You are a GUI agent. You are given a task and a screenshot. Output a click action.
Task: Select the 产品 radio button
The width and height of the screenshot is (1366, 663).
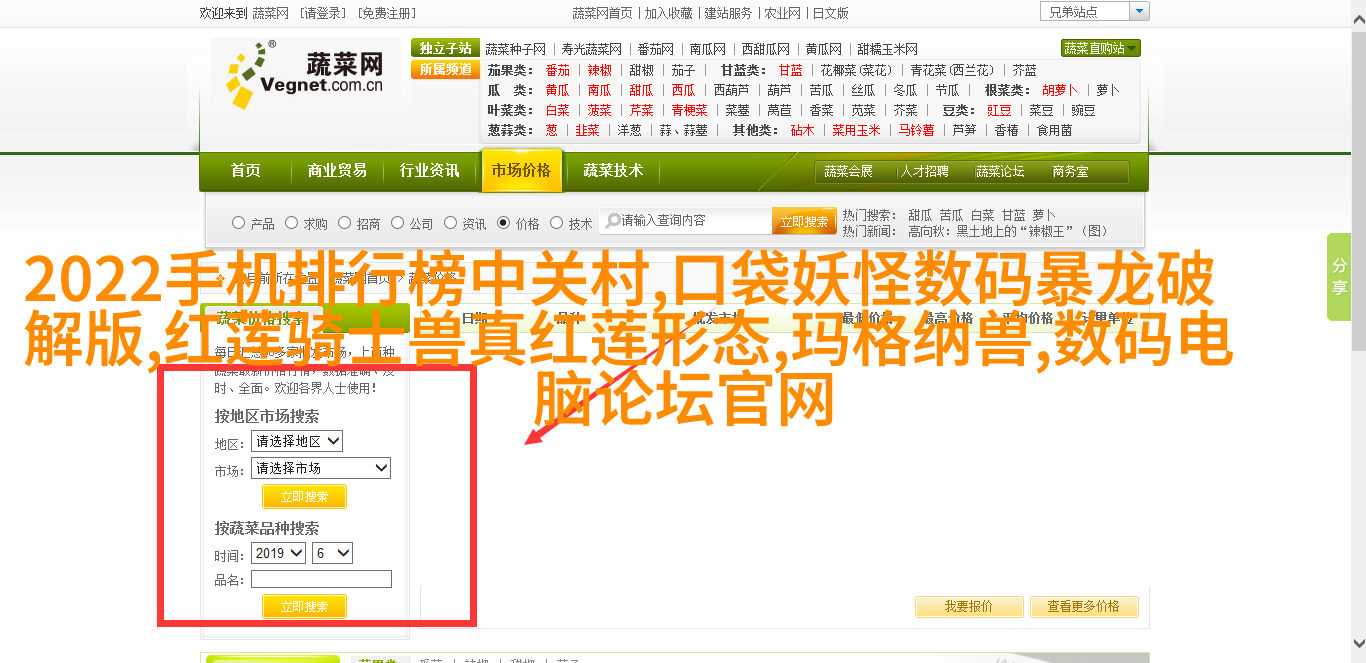238,223
